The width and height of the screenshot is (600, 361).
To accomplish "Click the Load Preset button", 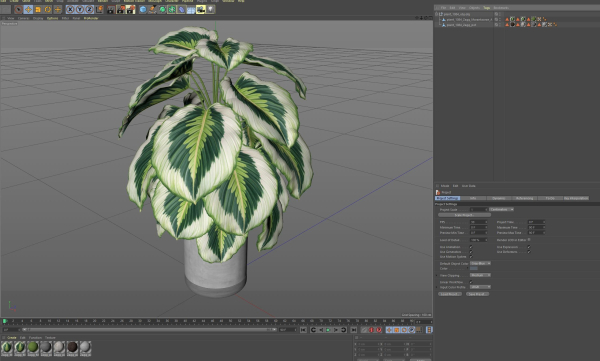I will 450,294.
